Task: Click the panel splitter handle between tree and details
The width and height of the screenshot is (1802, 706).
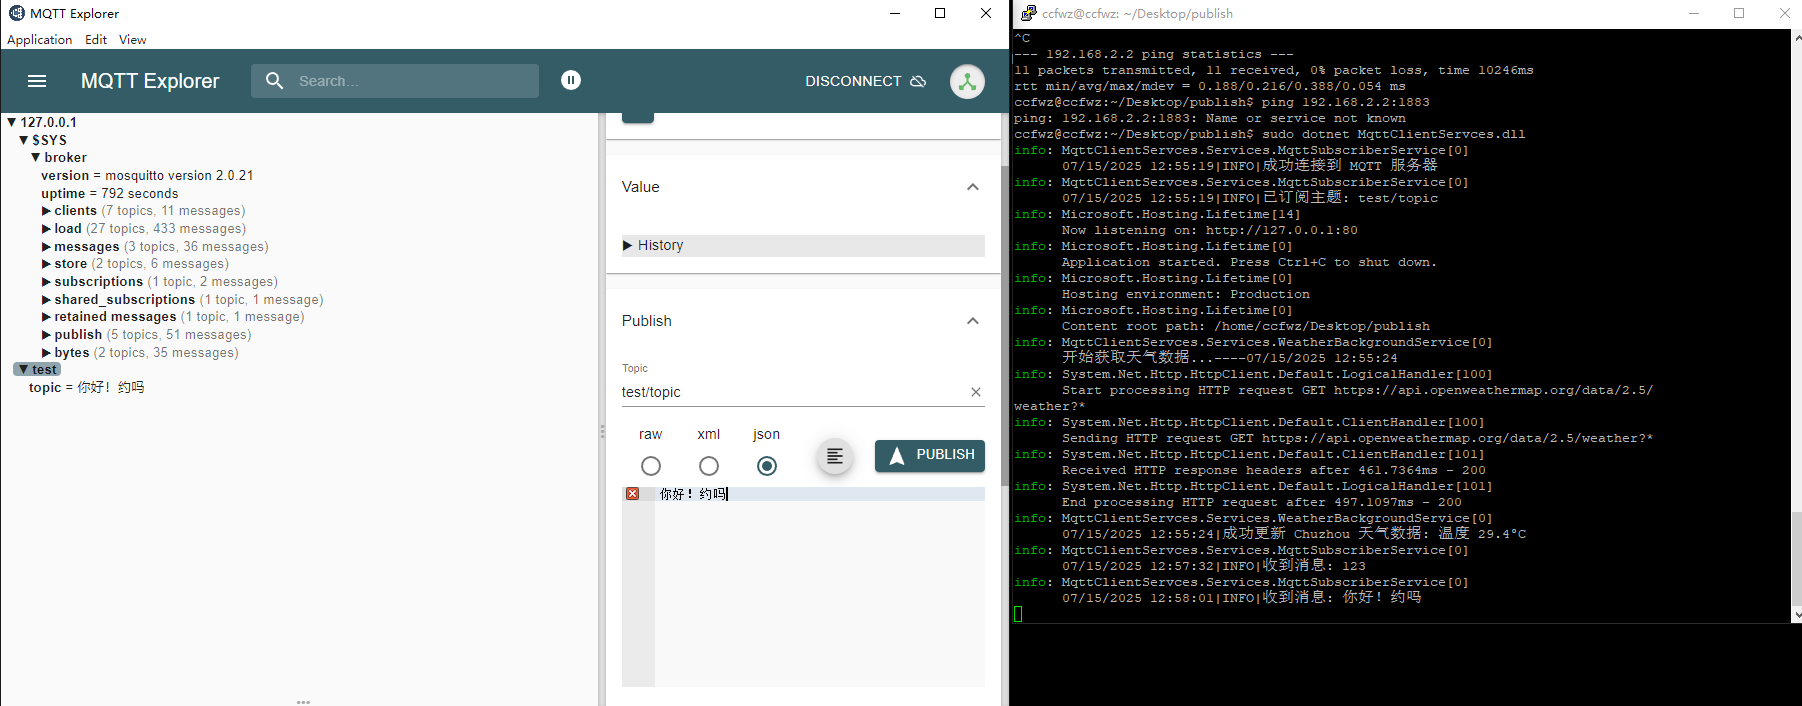Action: click(602, 432)
